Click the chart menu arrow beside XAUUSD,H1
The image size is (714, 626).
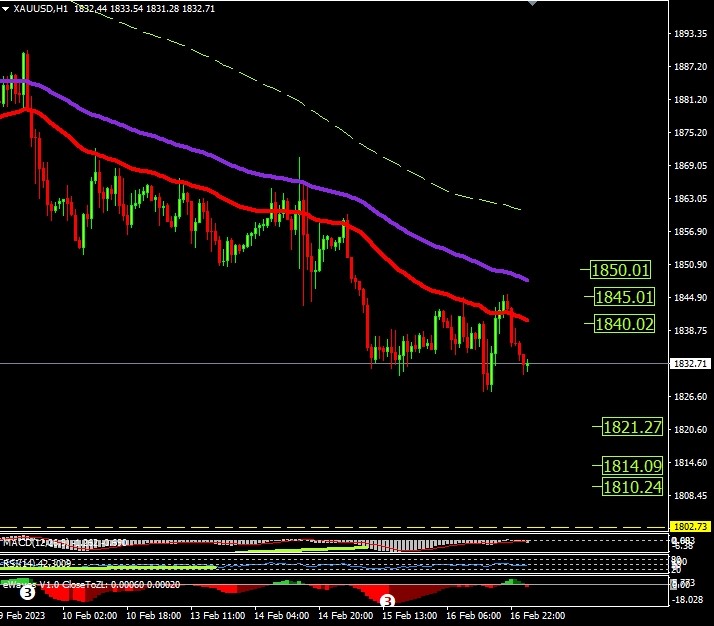coord(6,7)
